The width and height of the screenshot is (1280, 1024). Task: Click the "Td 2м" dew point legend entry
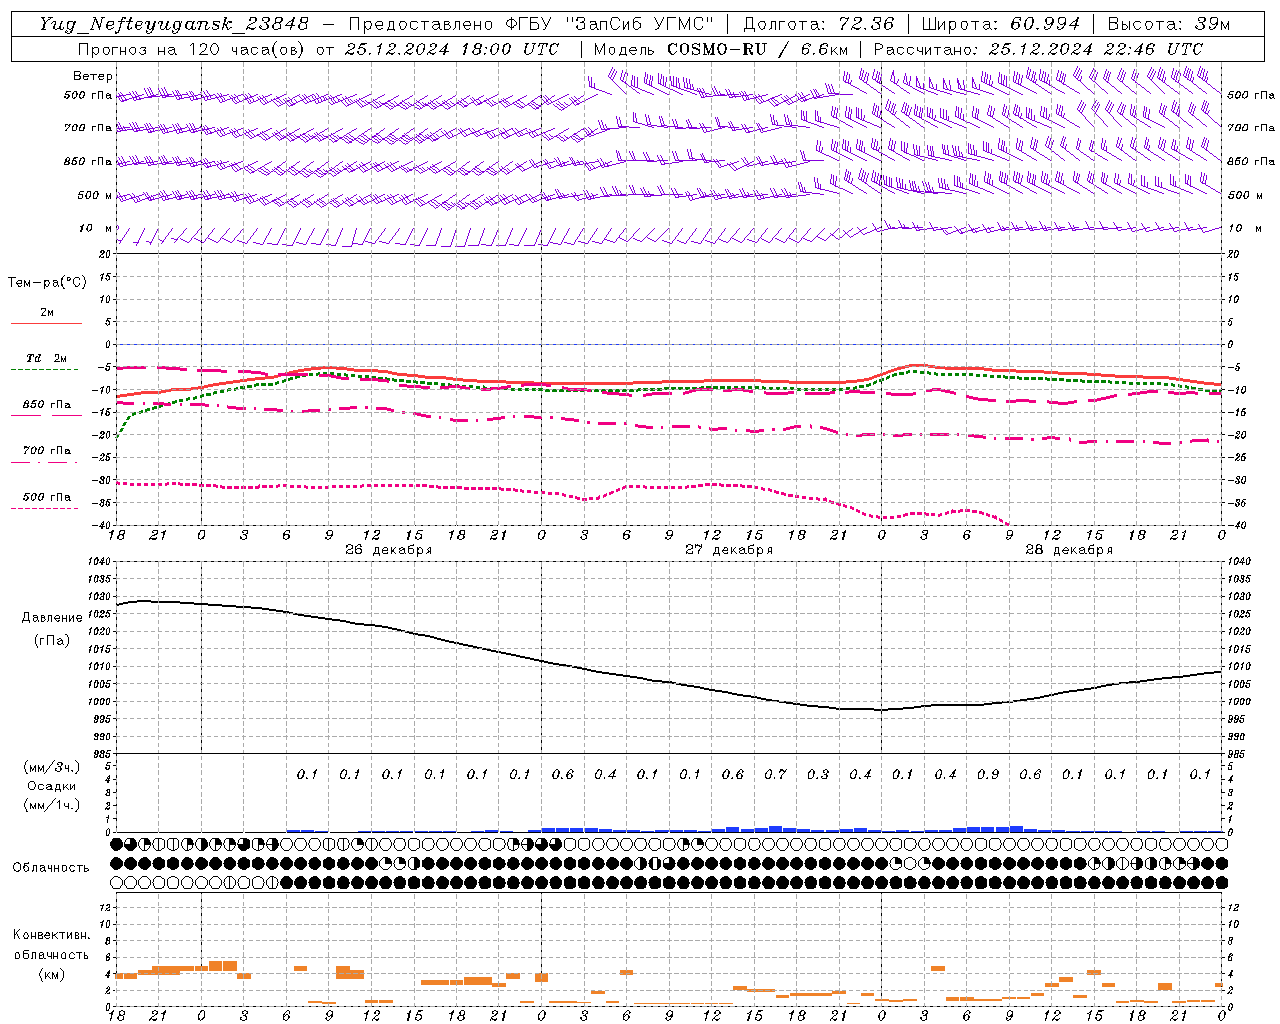[47, 358]
